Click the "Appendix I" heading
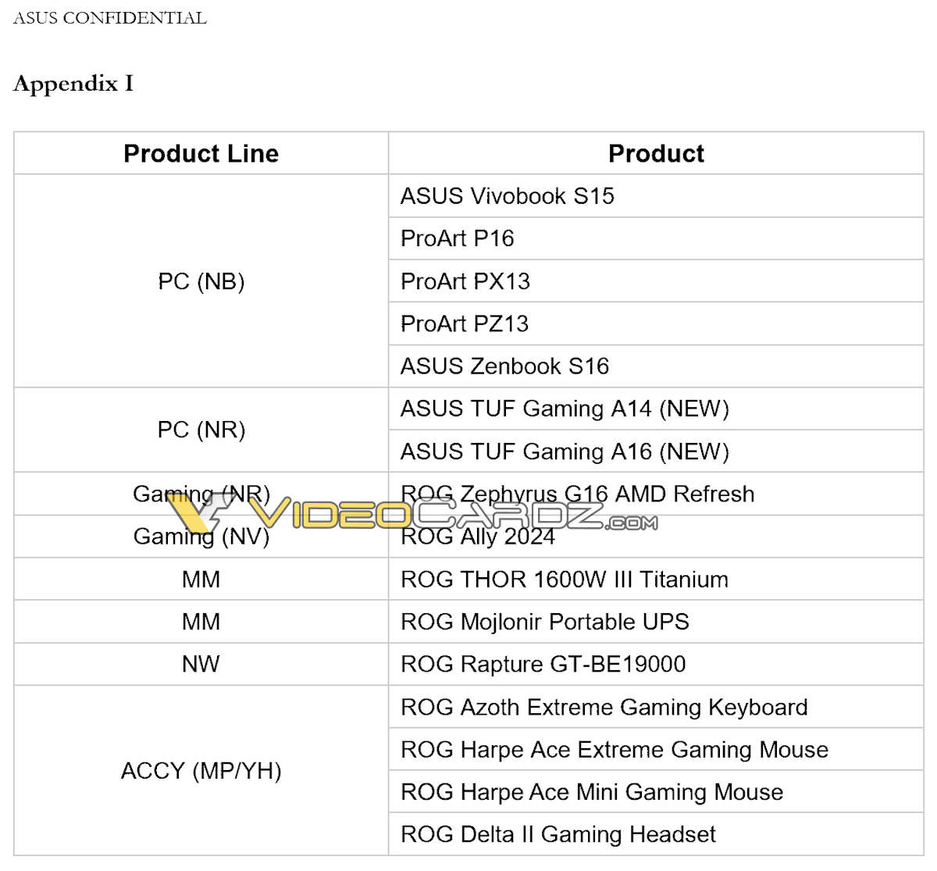 click(73, 84)
